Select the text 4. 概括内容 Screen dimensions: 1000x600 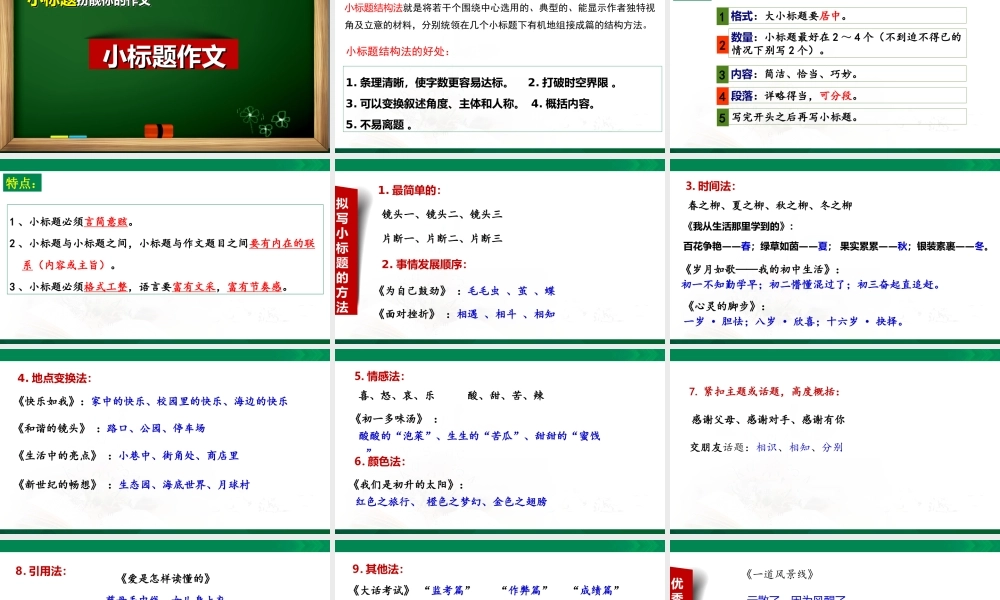point(563,103)
